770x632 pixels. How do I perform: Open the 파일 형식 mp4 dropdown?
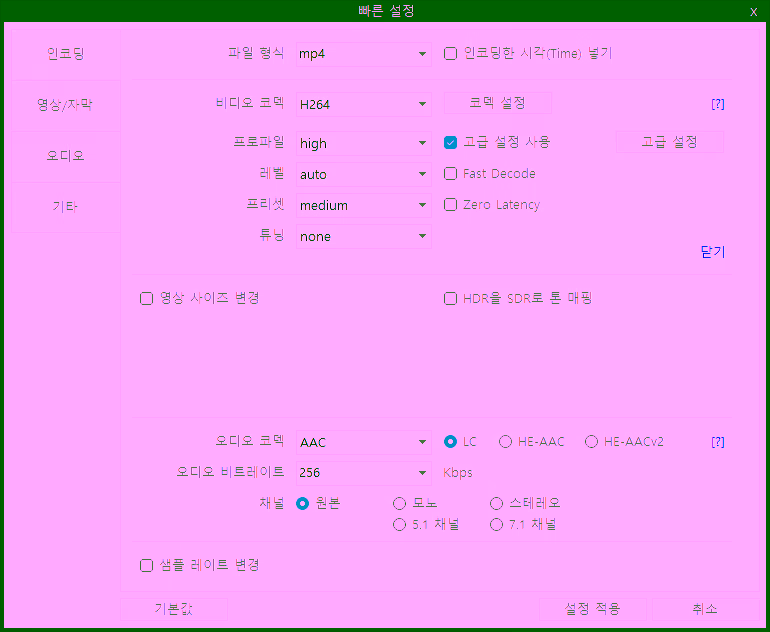coord(363,54)
